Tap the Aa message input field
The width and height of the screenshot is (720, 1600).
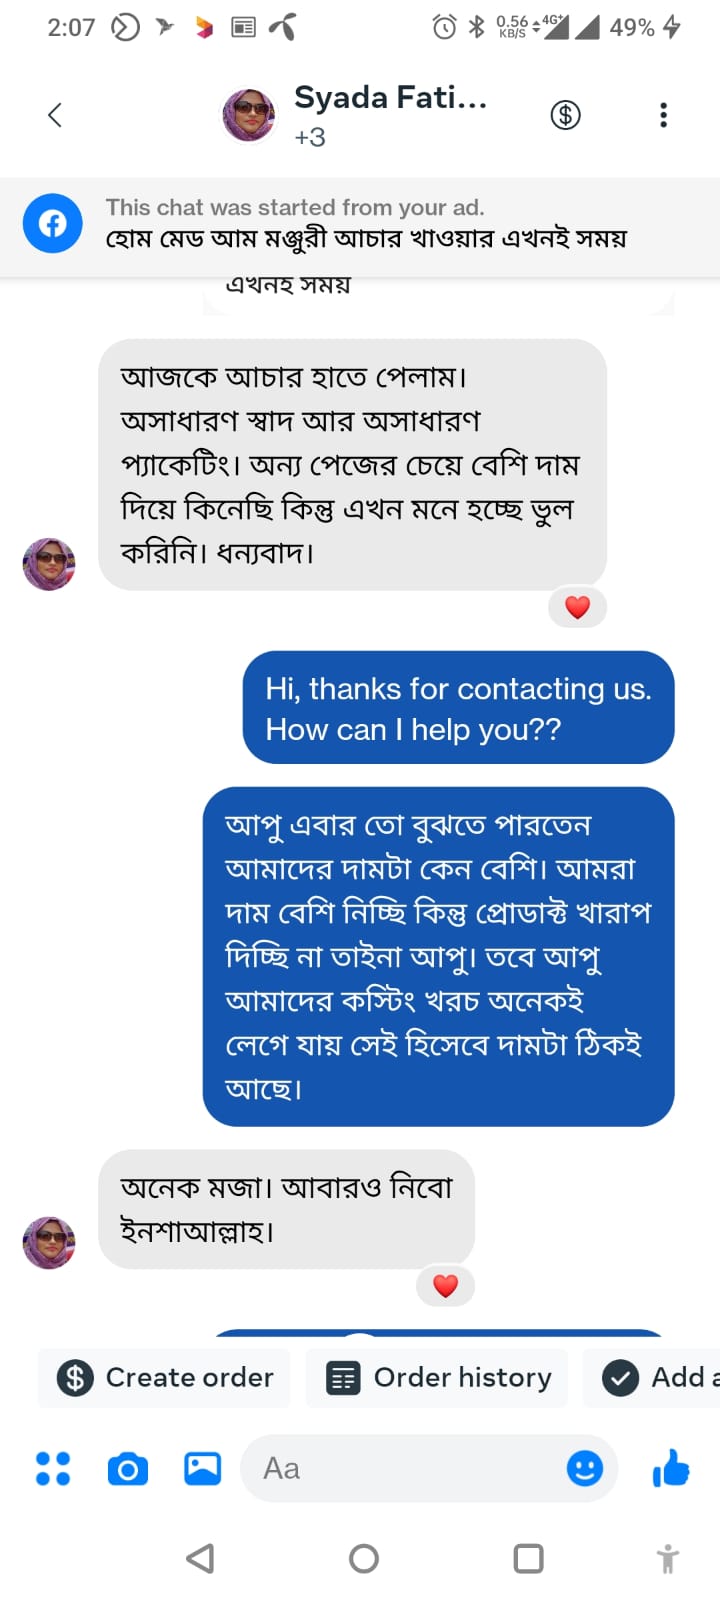pyautogui.click(x=400, y=1468)
